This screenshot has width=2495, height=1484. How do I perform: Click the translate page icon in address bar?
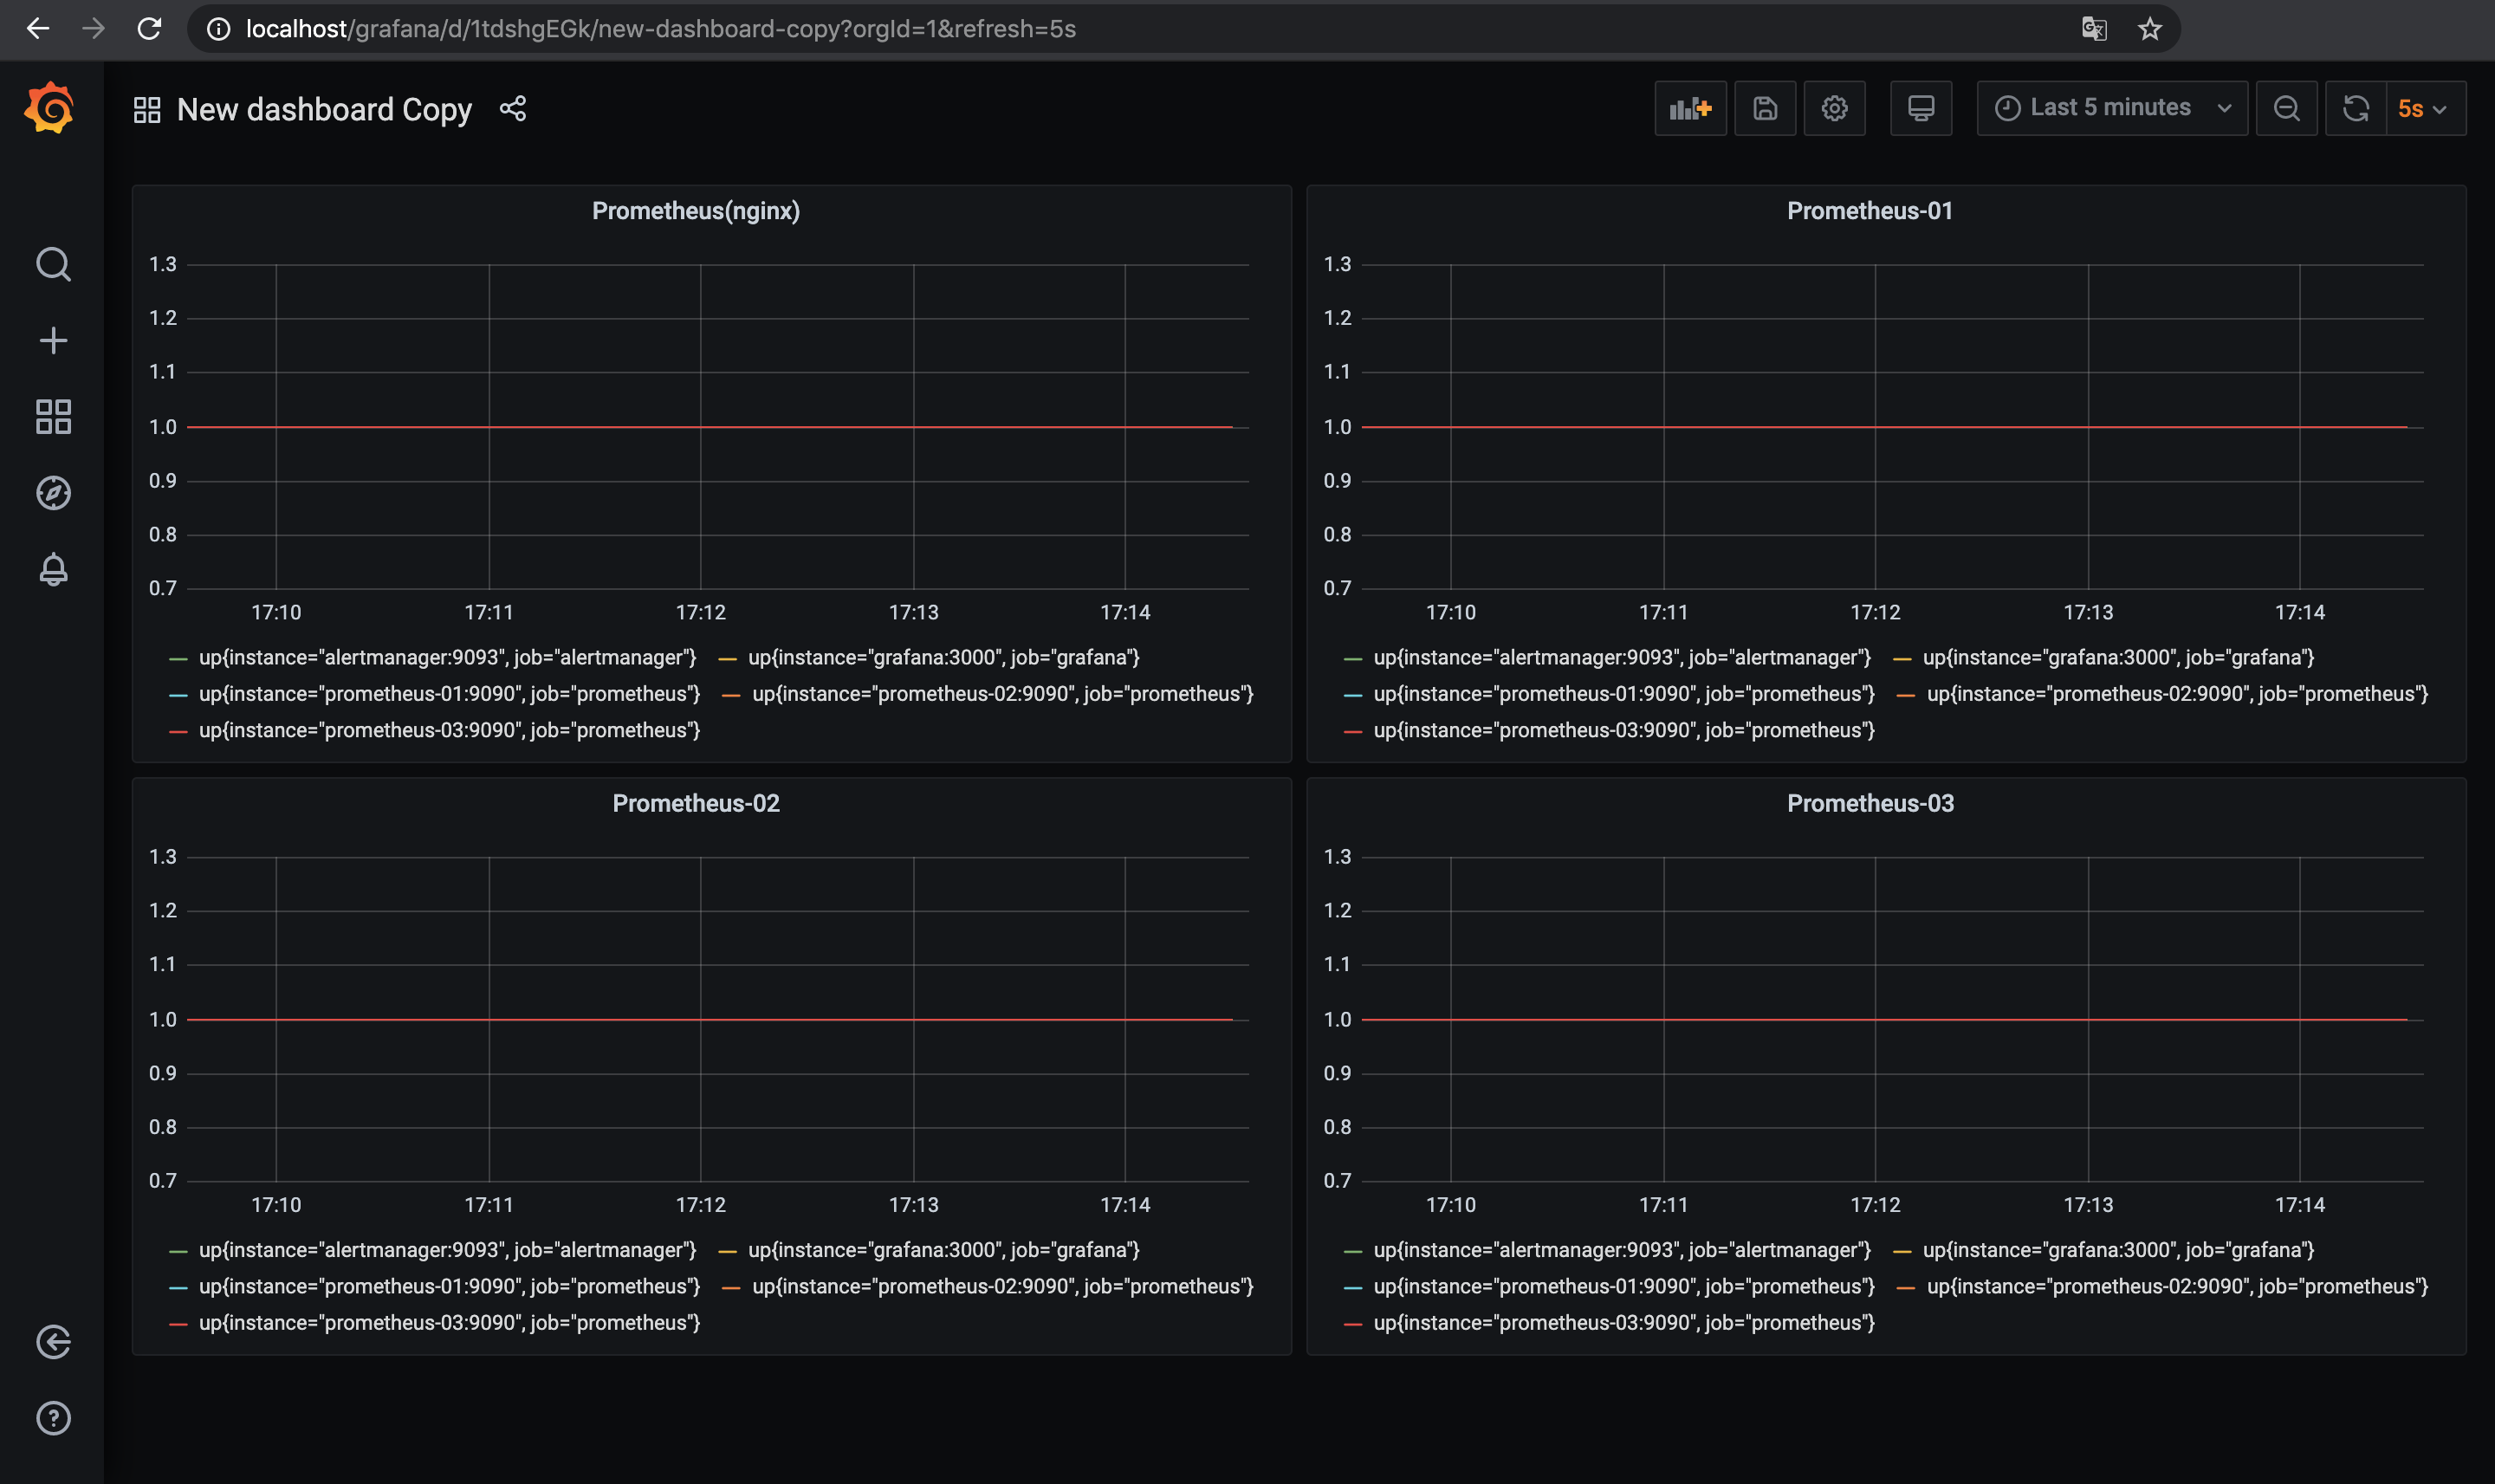2094,29
